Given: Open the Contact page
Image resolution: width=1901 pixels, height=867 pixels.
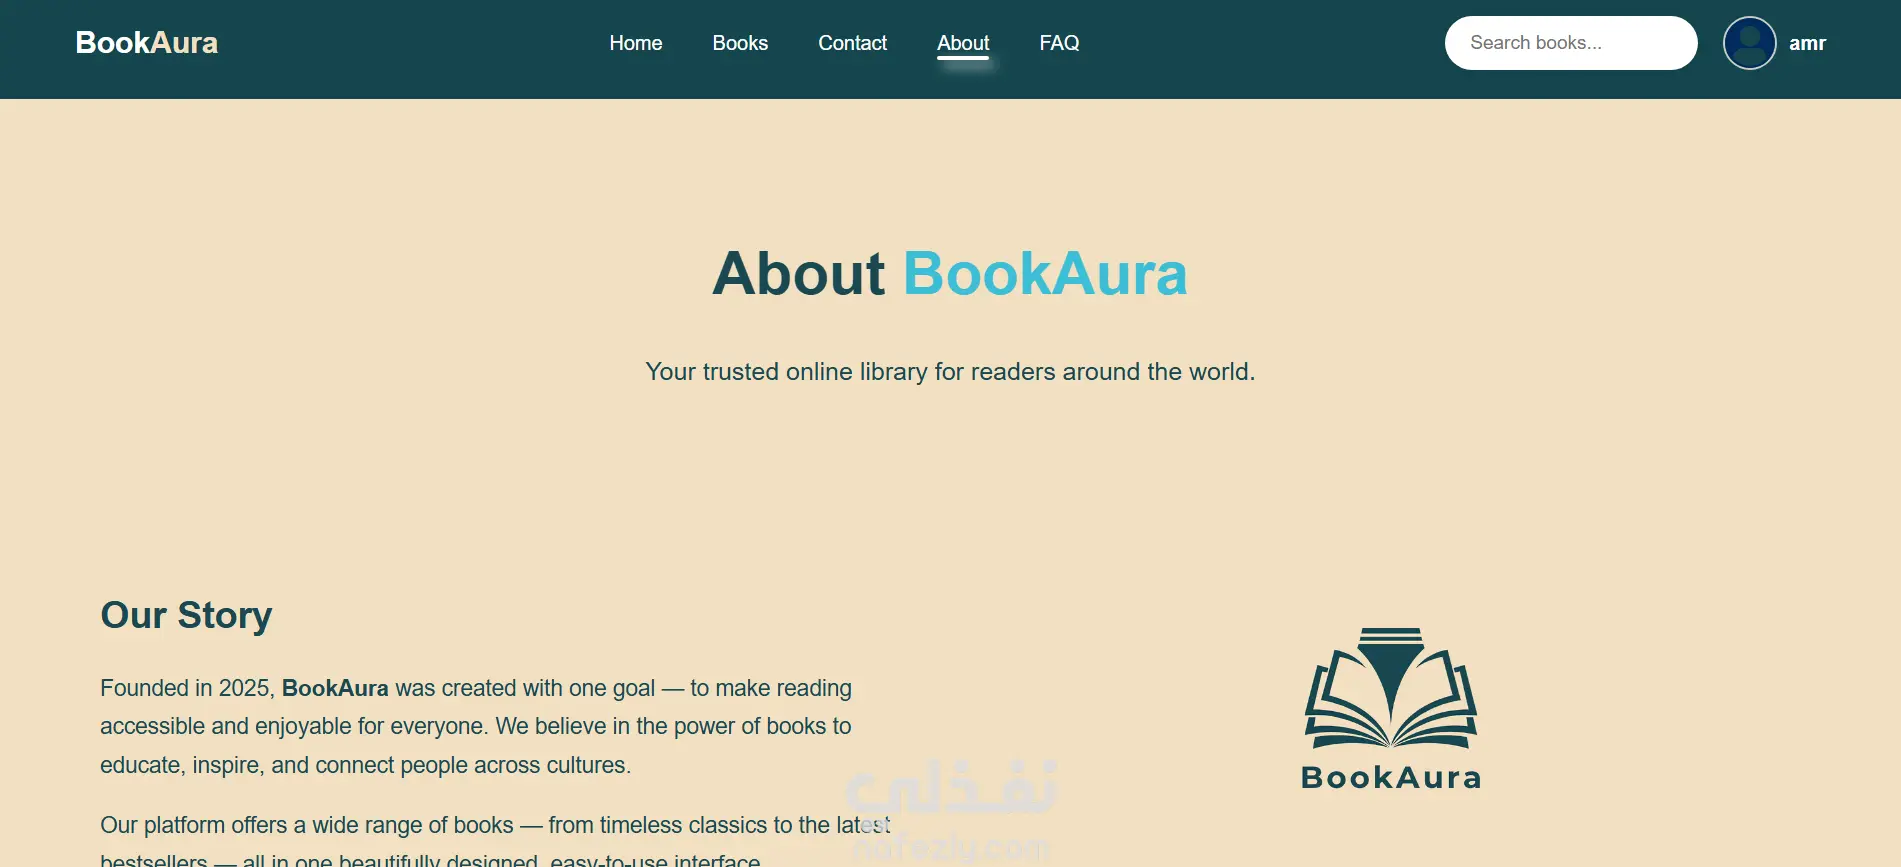Looking at the screenshot, I should (x=852, y=43).
